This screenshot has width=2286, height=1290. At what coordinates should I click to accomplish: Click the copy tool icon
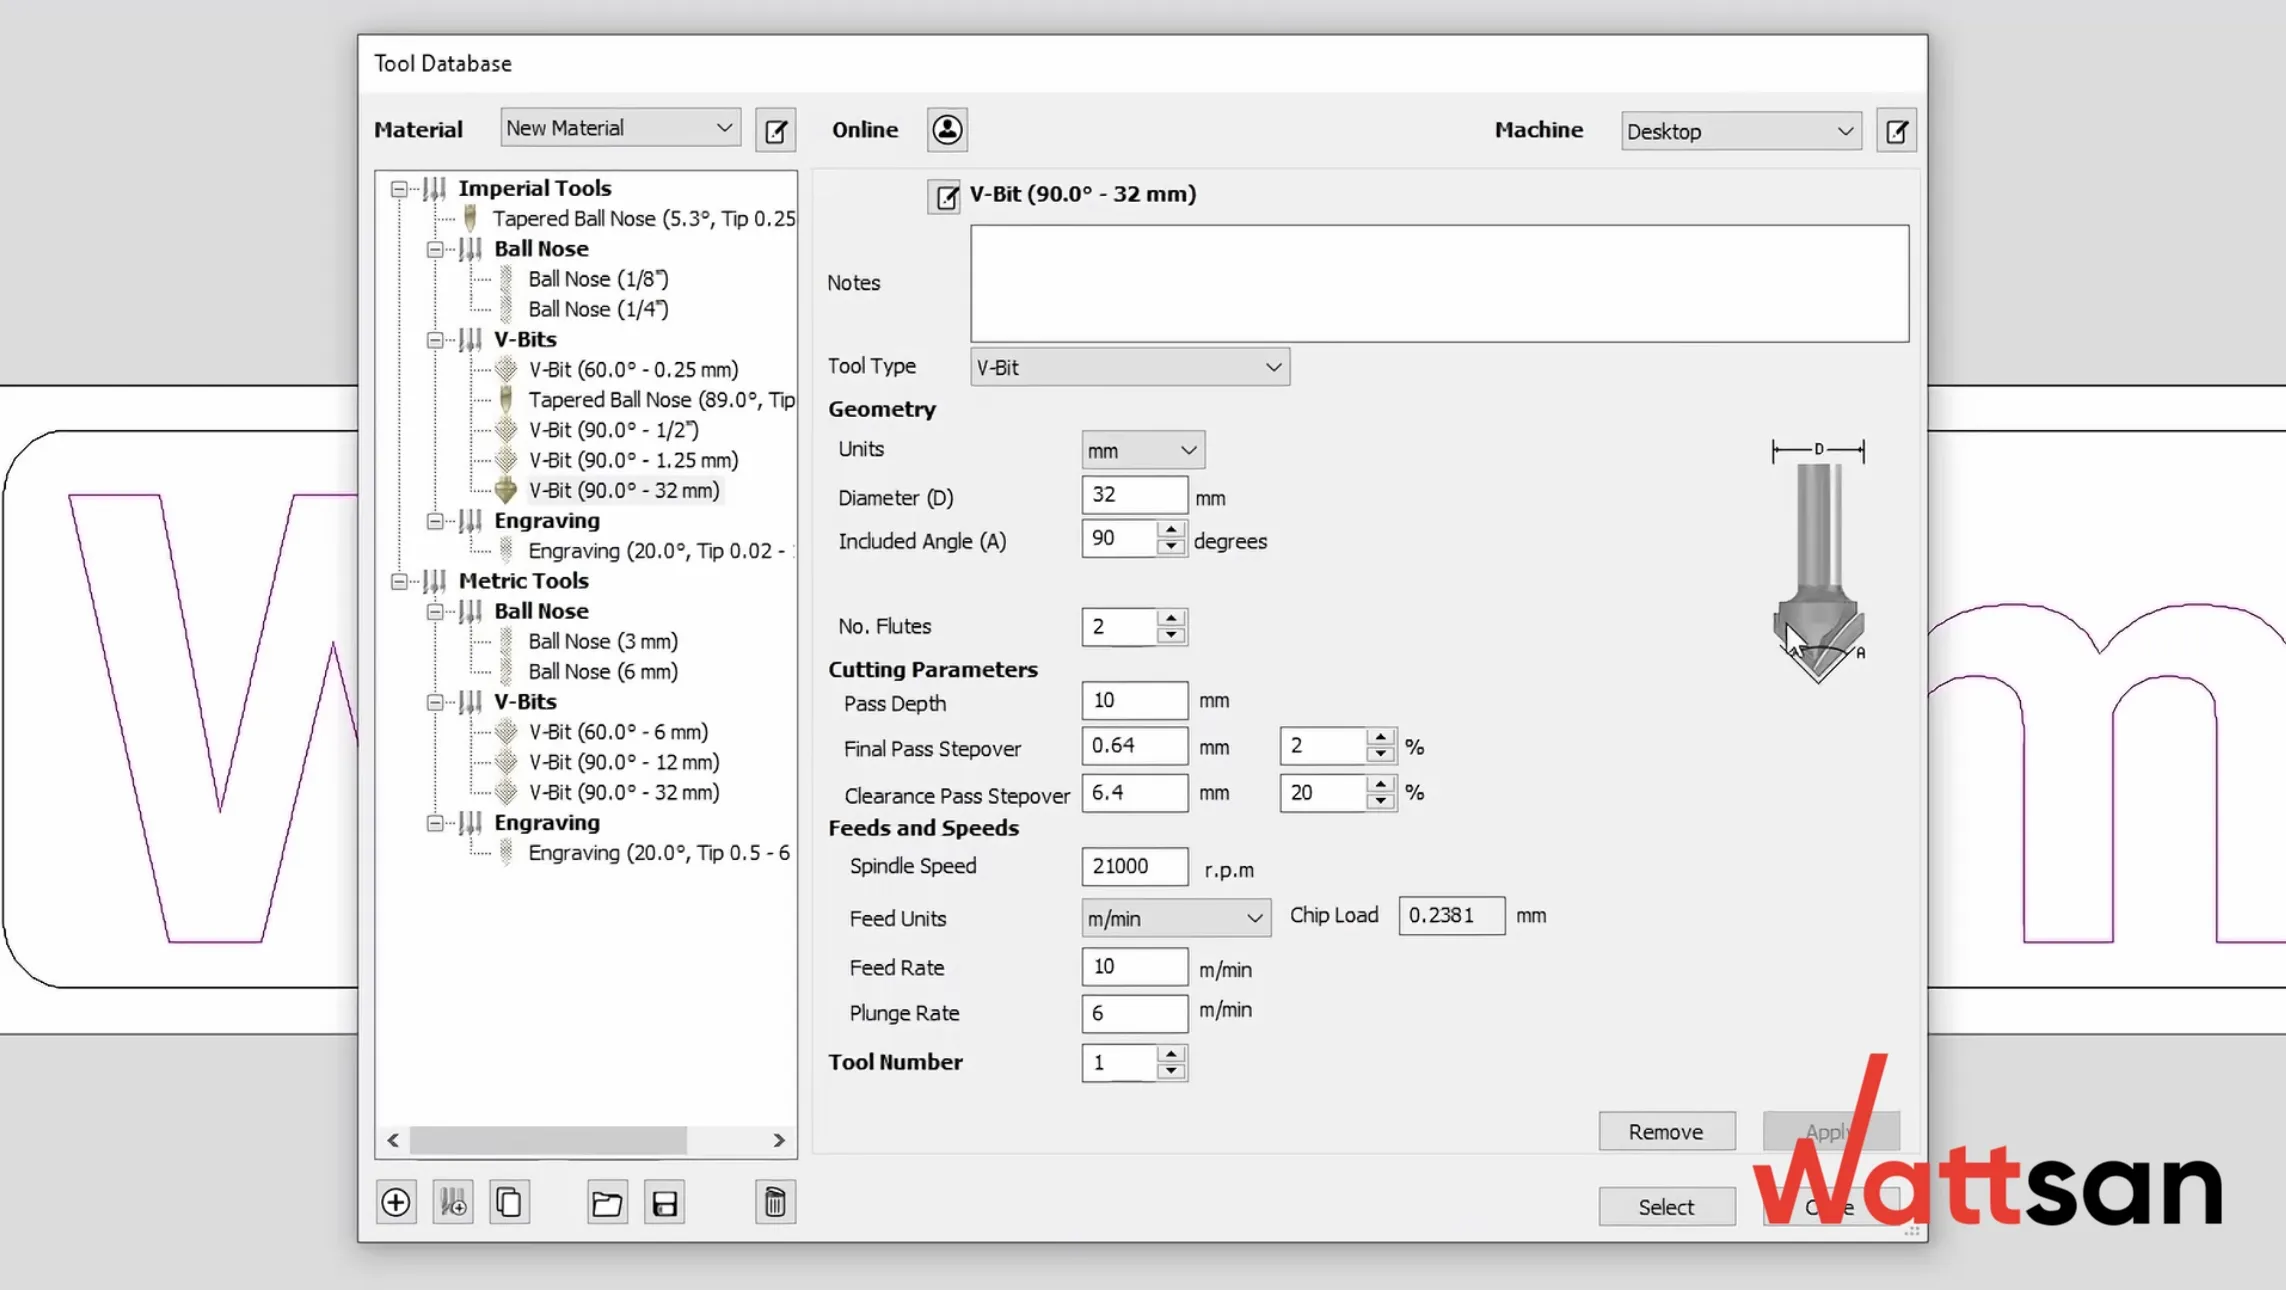pyautogui.click(x=509, y=1202)
